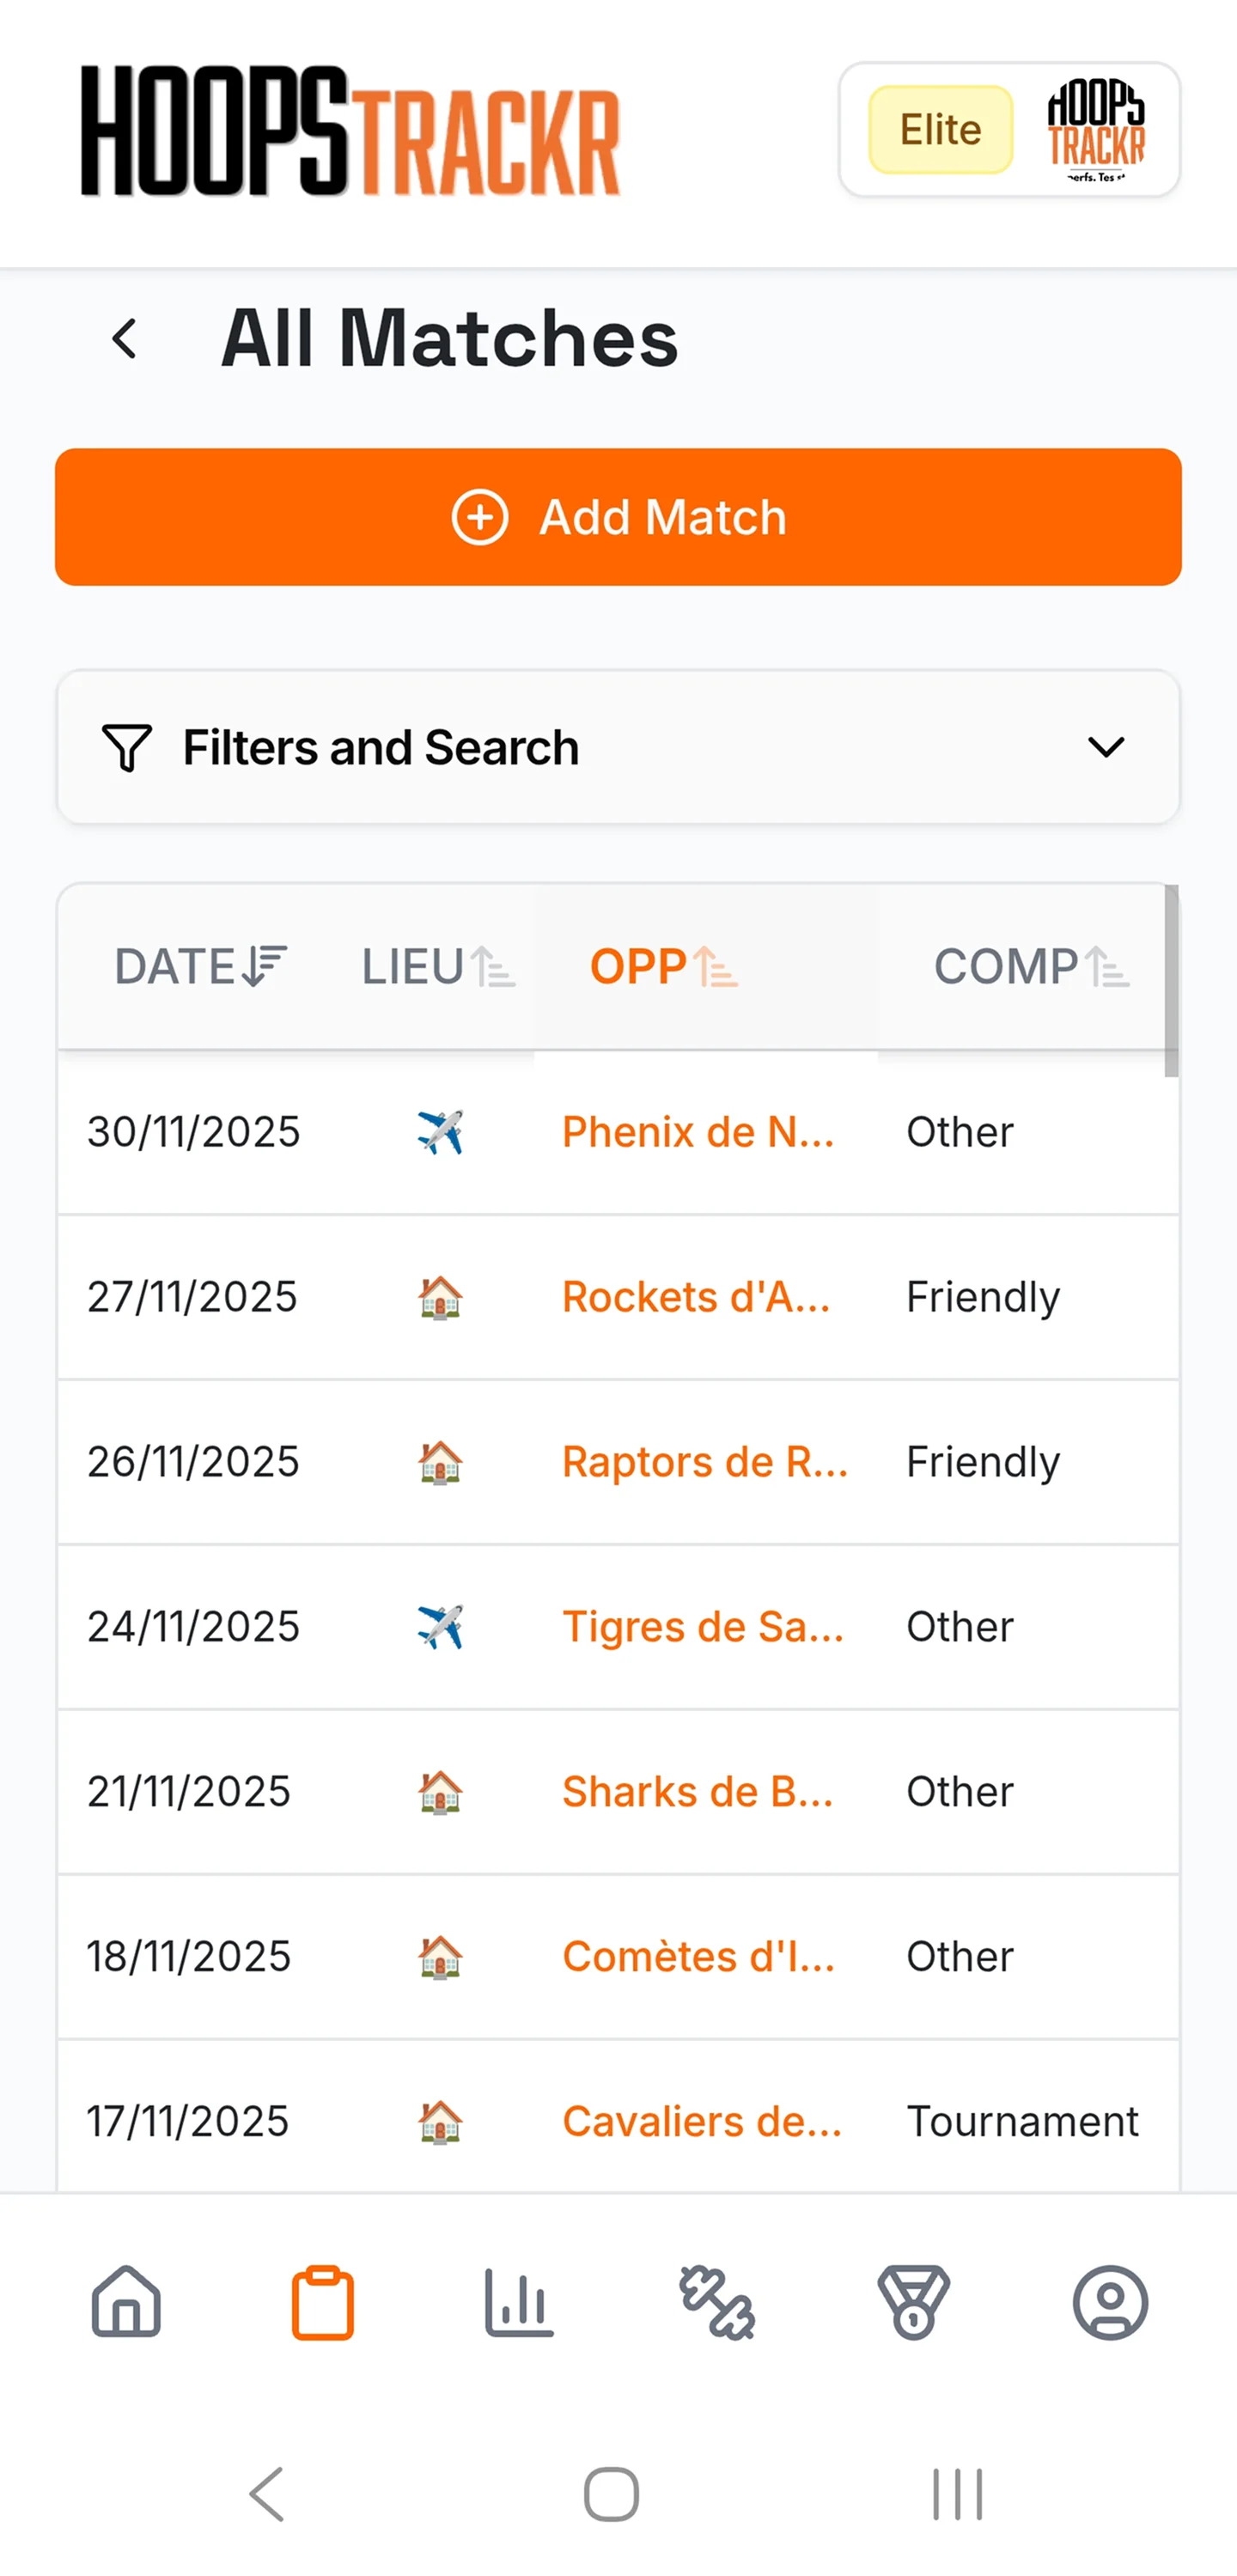Click the house home icon beside Rockets d'A...
The image size is (1237, 2576).
tap(439, 1296)
